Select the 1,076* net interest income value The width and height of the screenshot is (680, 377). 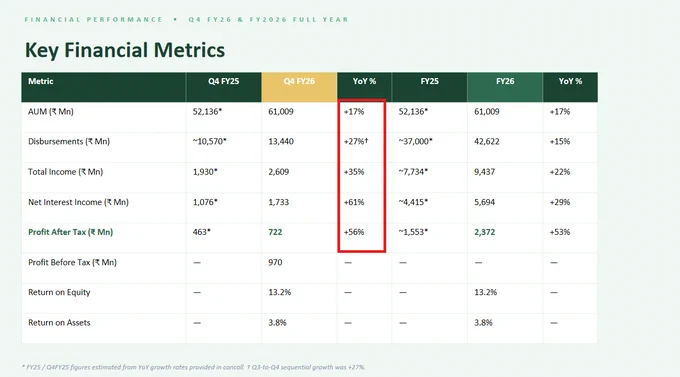(x=205, y=202)
